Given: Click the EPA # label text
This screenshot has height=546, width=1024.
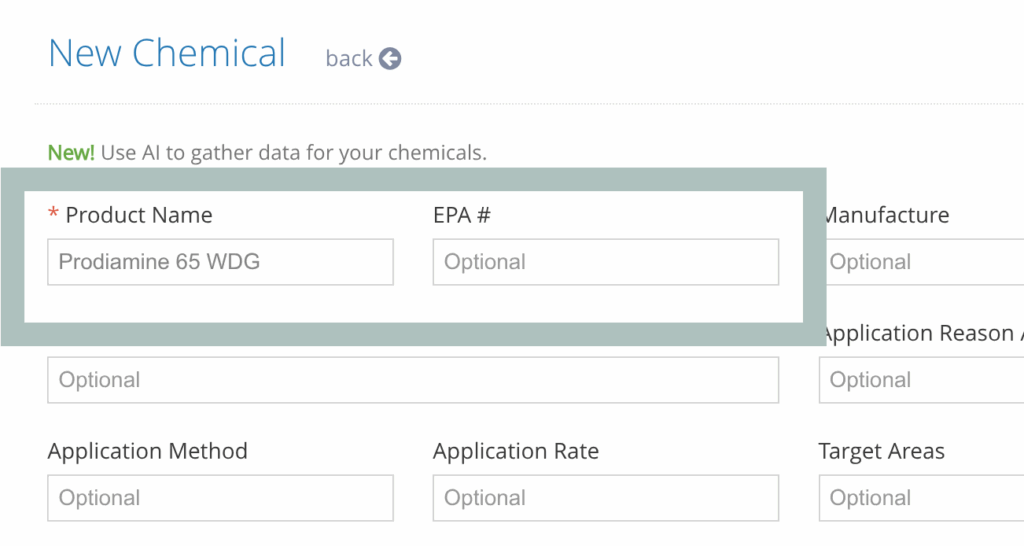Looking at the screenshot, I should pos(462,215).
